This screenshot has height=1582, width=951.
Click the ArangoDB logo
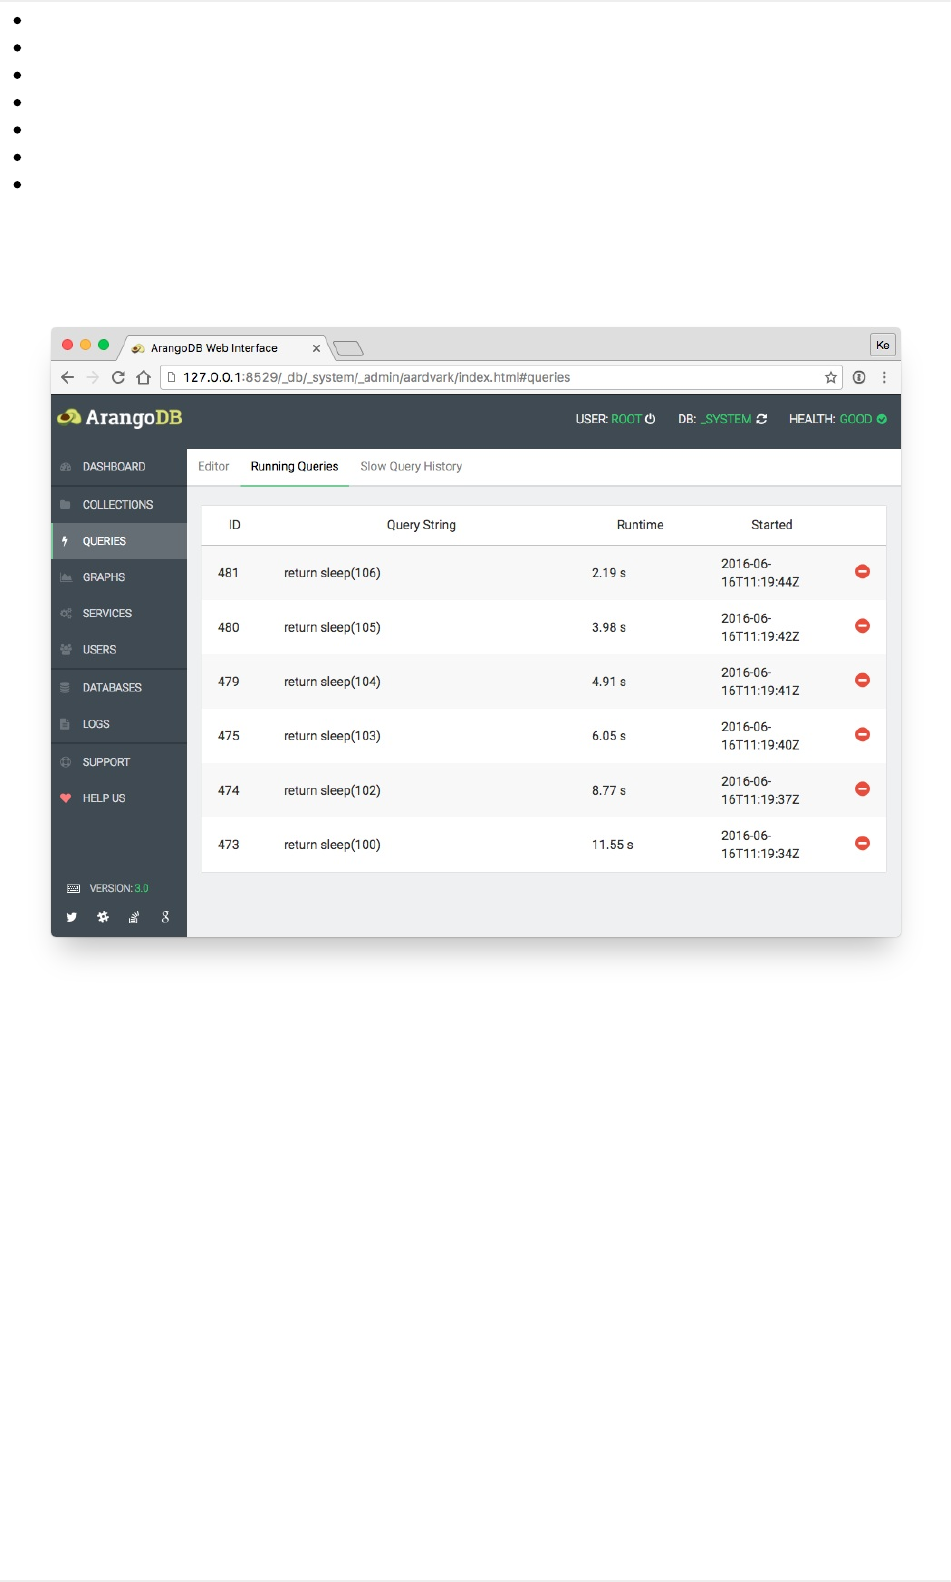click(120, 418)
